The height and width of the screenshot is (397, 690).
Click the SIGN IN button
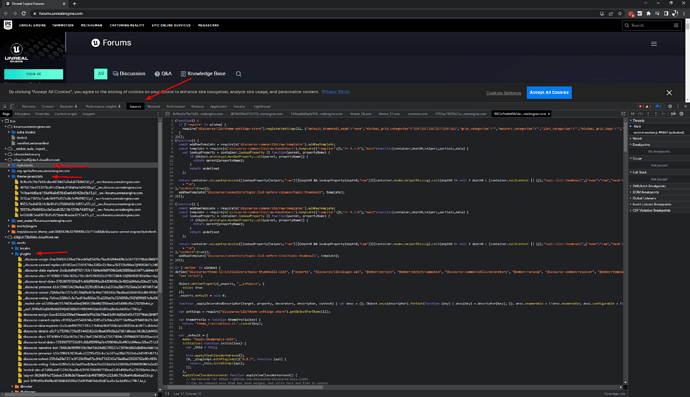[x=33, y=74]
